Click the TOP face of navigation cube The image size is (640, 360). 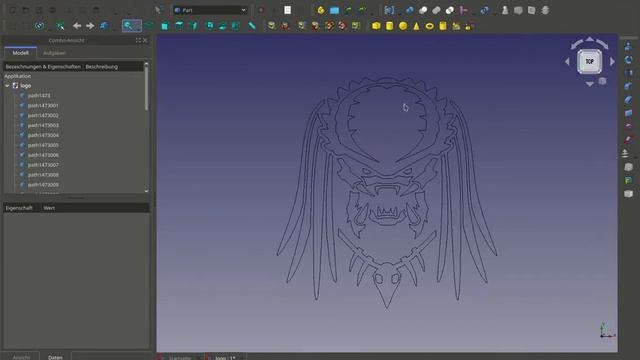click(589, 62)
